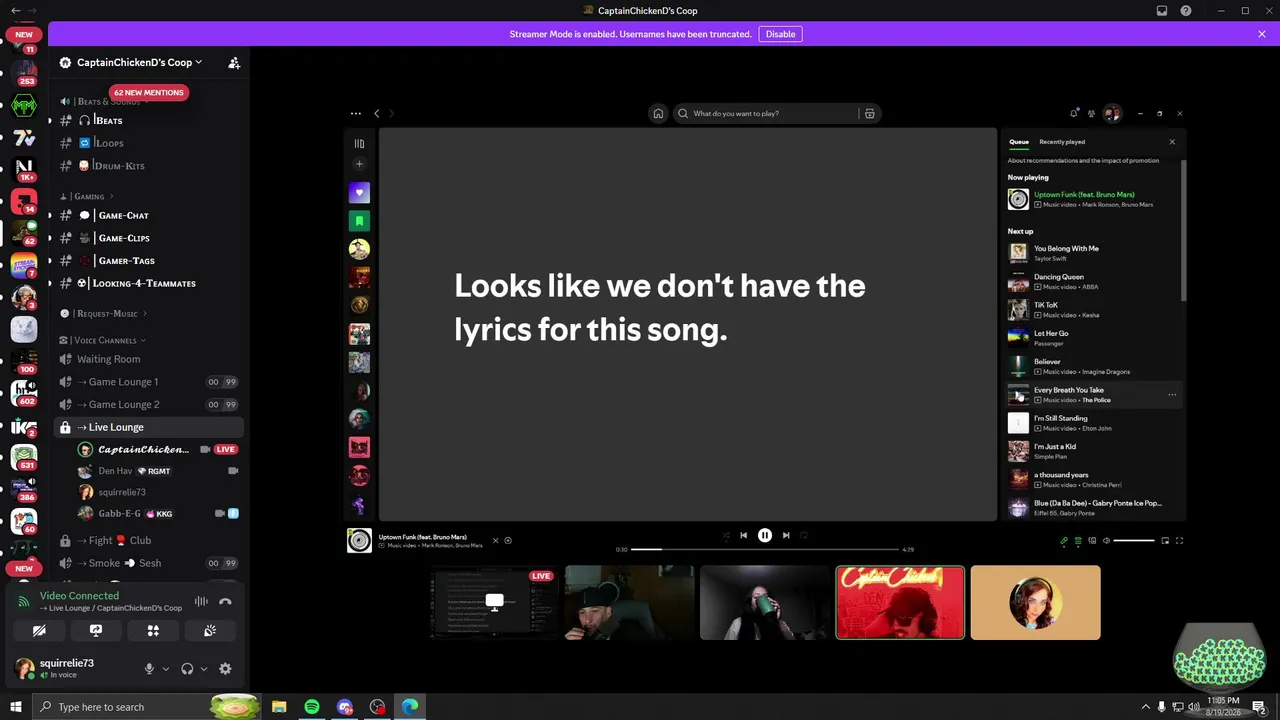Image resolution: width=1280 pixels, height=720 pixels.
Task: Skip to the next track
Action: pyautogui.click(x=786, y=535)
